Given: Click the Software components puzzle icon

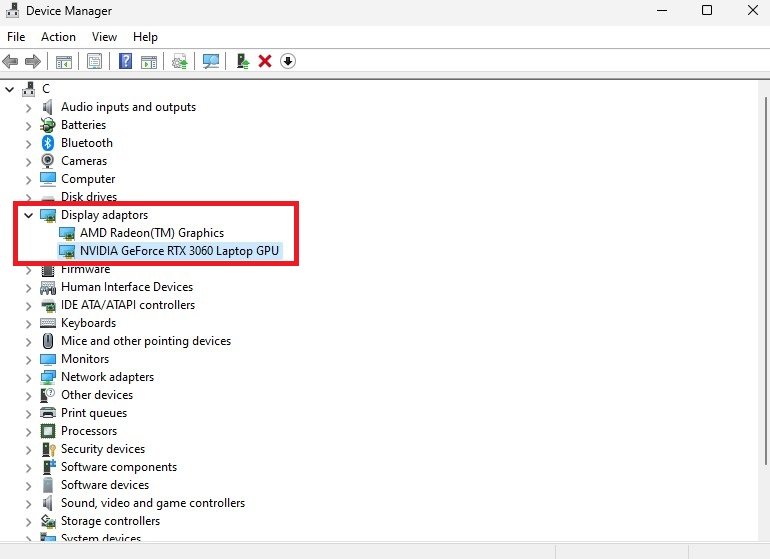Looking at the screenshot, I should coord(49,467).
